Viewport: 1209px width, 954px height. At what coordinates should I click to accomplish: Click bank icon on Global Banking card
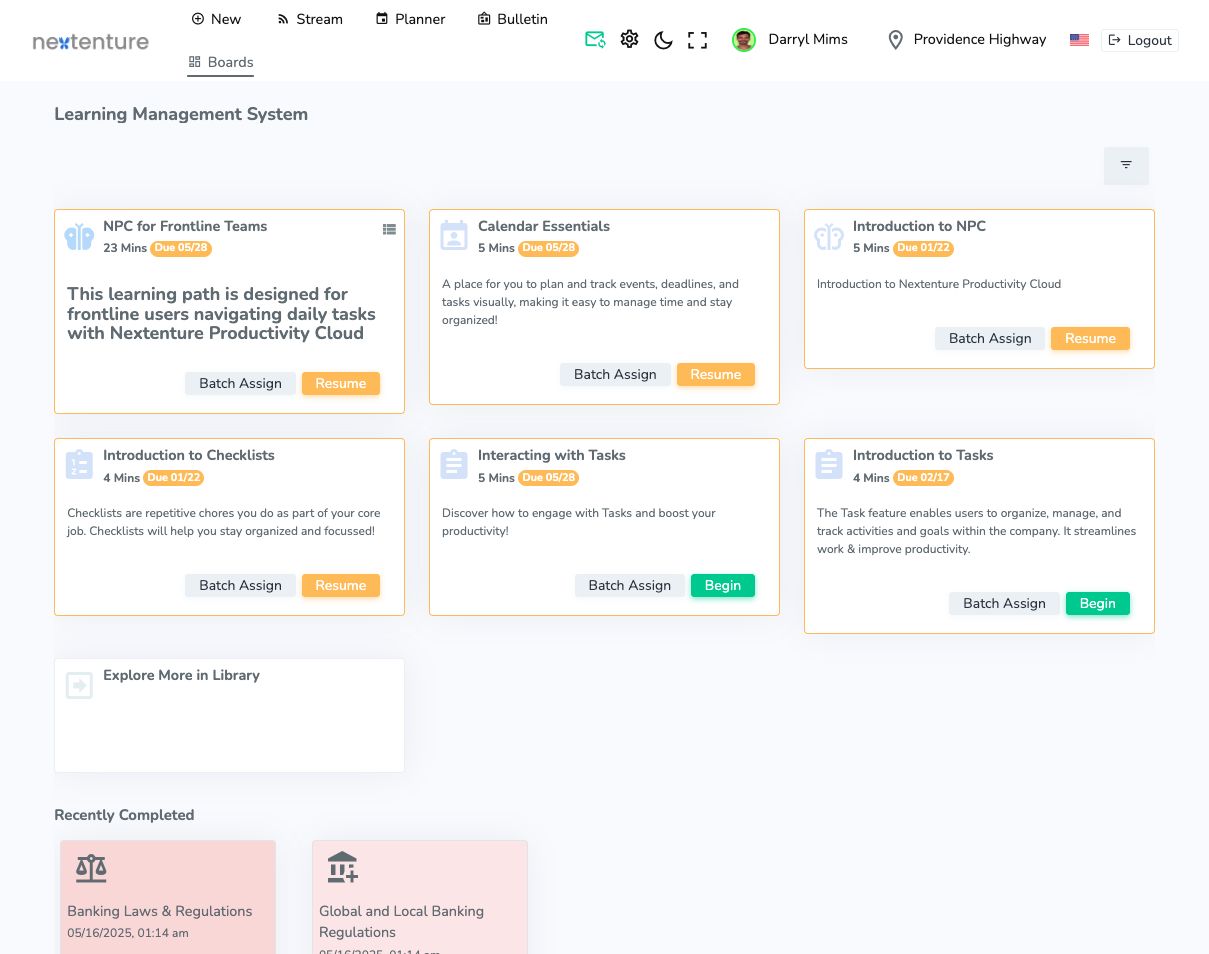coord(342,868)
